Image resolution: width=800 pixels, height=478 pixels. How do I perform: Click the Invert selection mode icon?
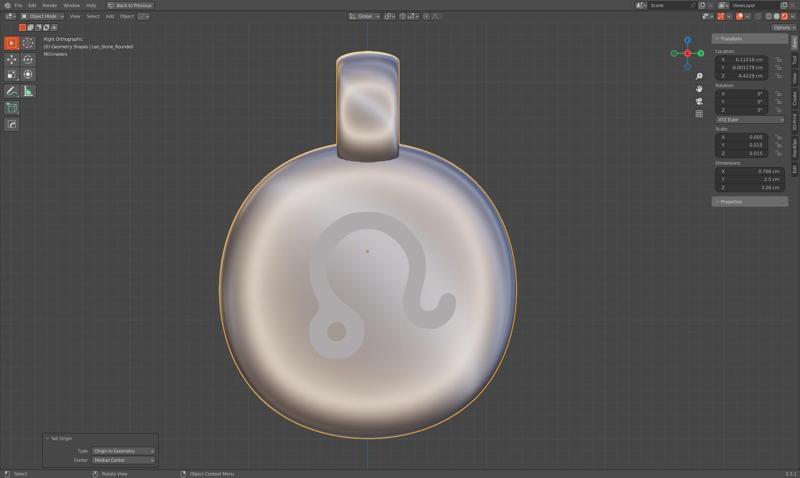[46, 28]
